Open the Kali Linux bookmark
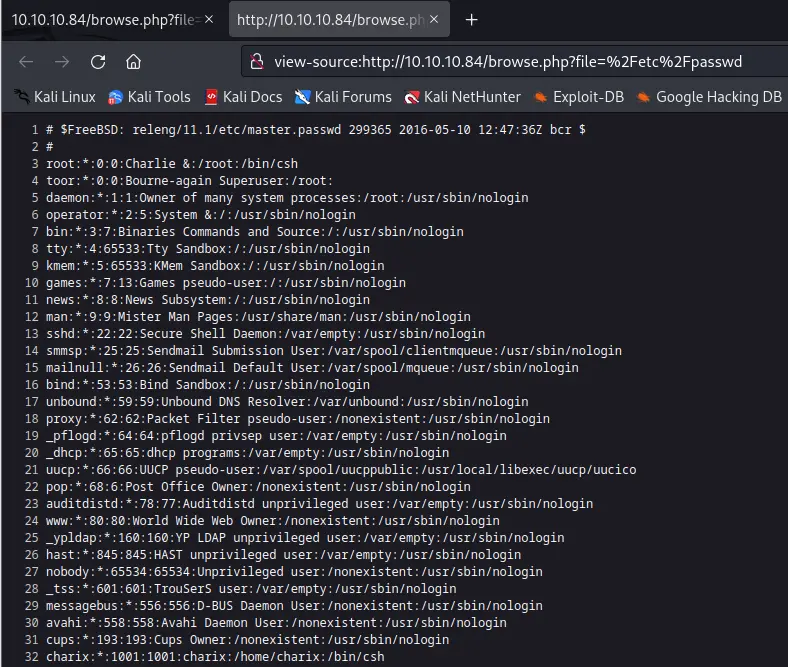 pos(55,97)
